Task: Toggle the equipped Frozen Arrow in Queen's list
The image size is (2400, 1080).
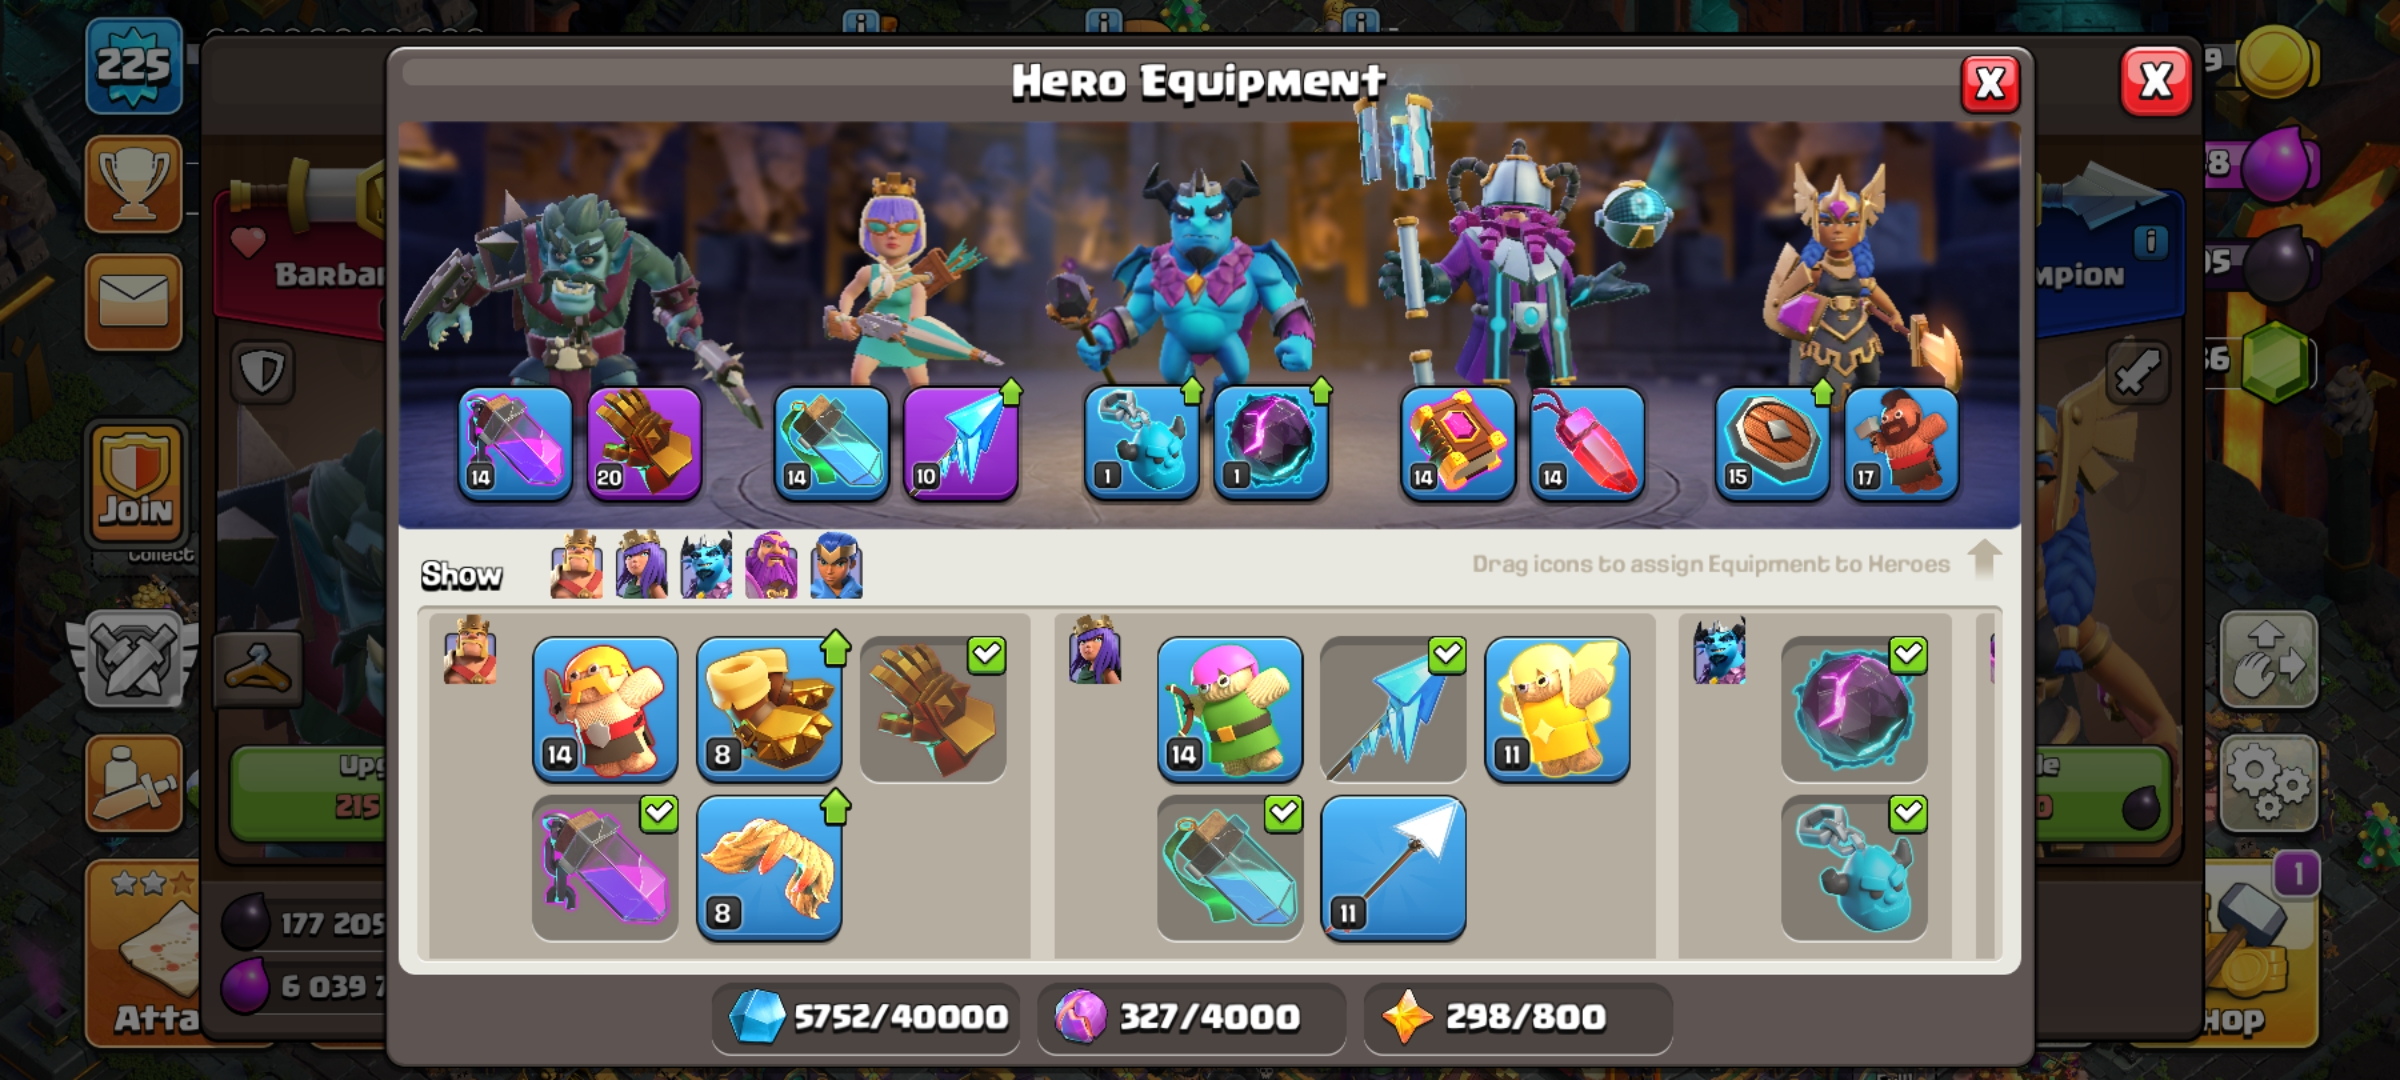Action: 1393,708
